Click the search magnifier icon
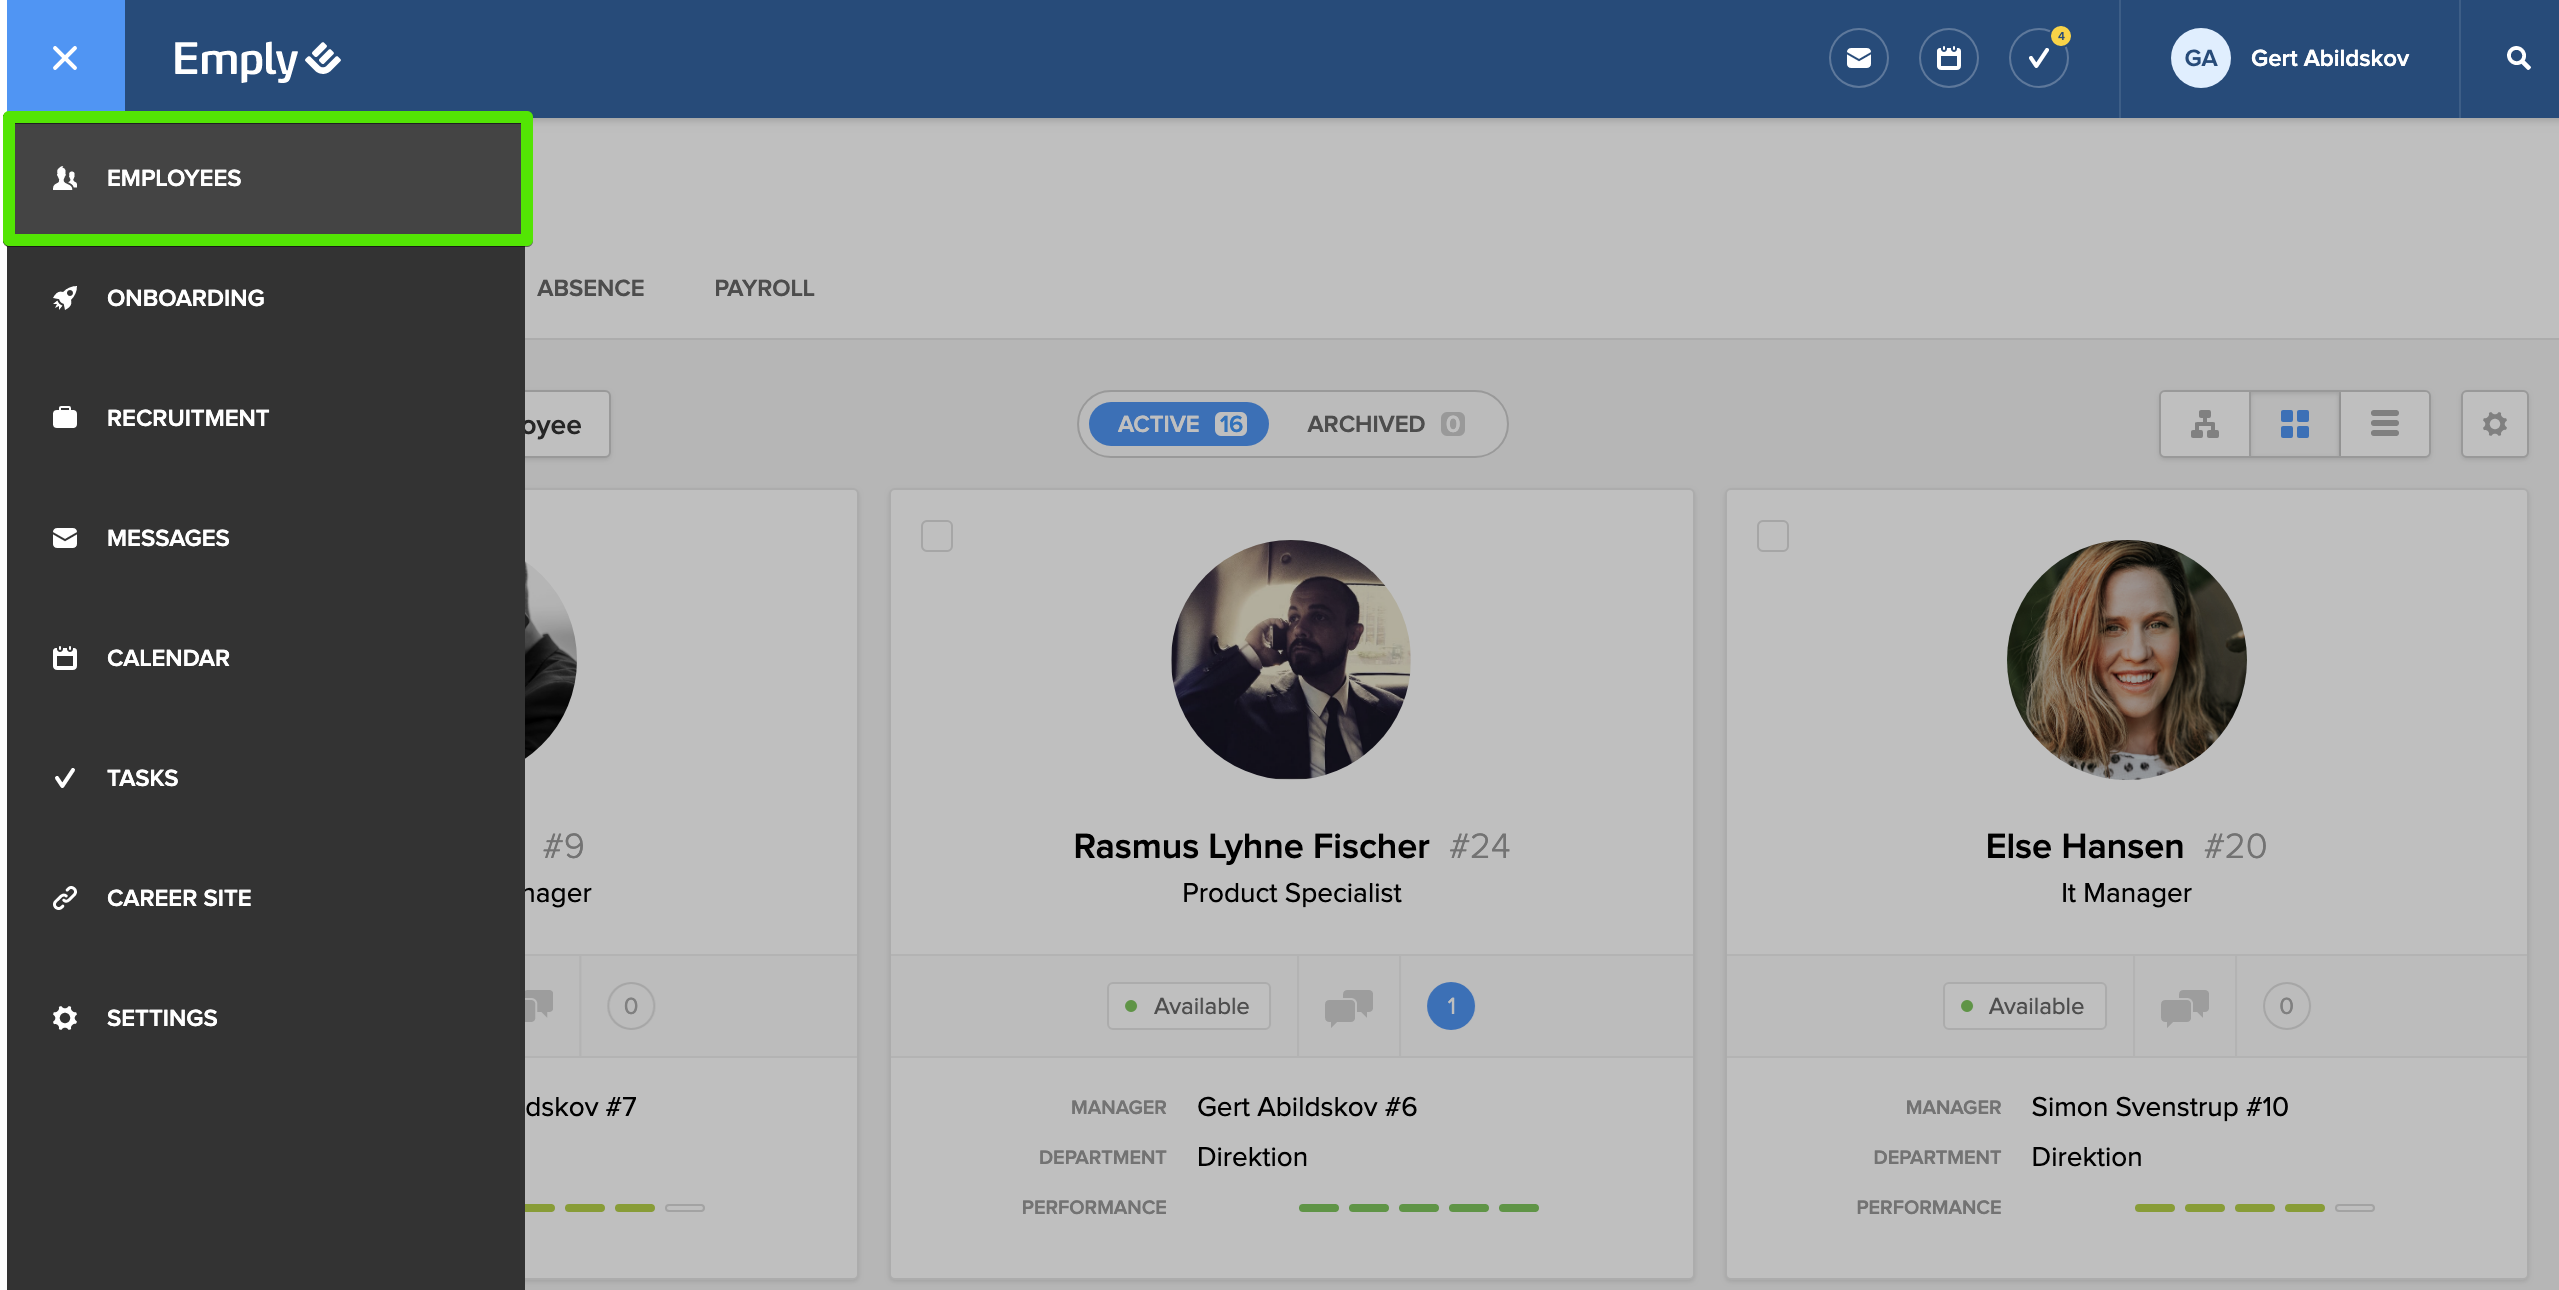 (x=2518, y=58)
